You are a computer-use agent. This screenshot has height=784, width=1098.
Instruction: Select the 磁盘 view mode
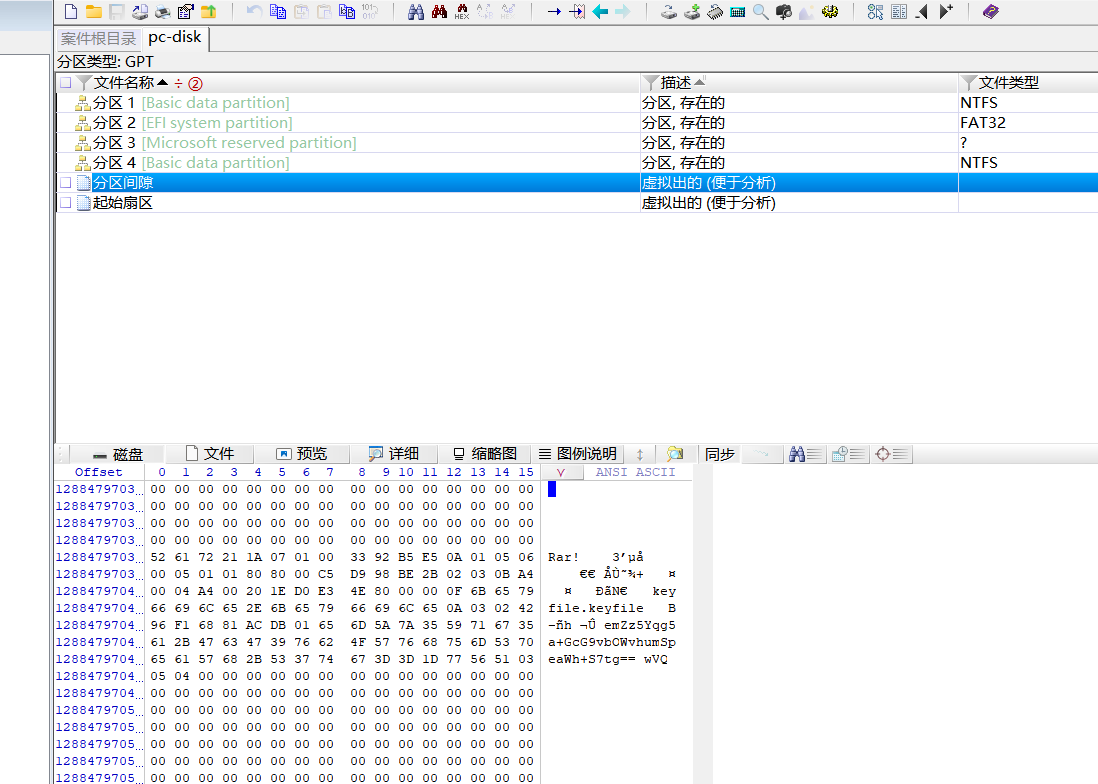[x=118, y=454]
